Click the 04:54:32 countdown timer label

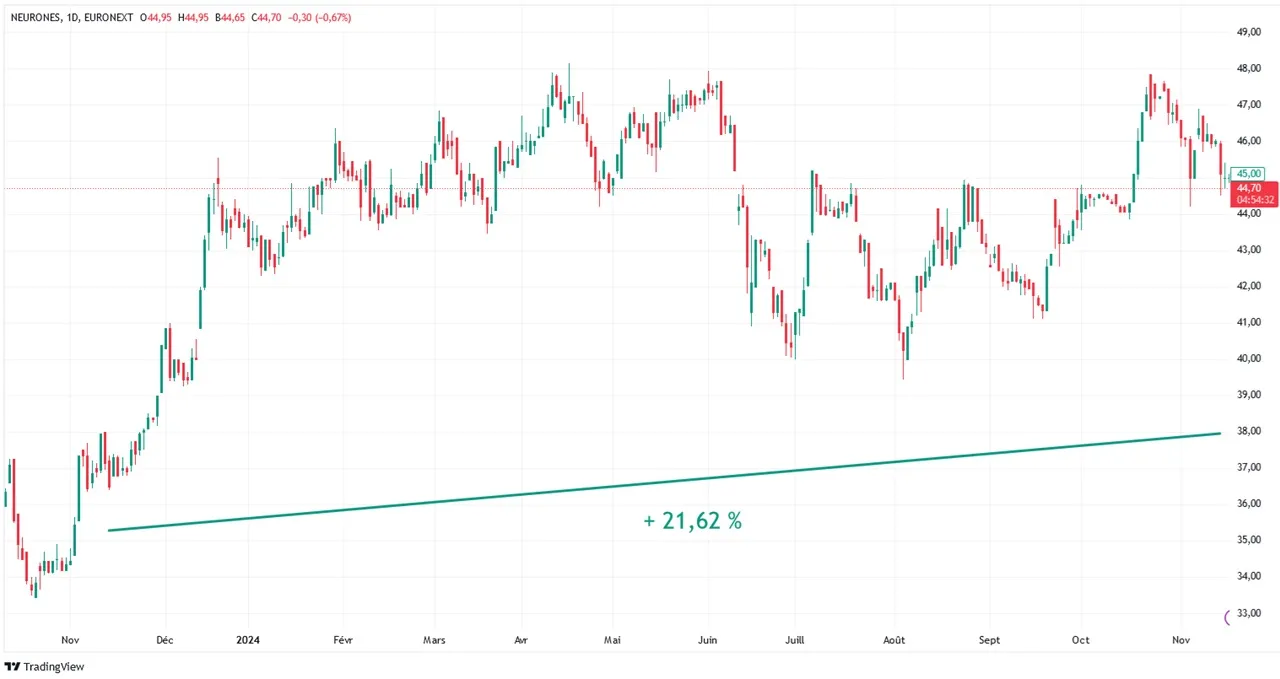click(1254, 199)
